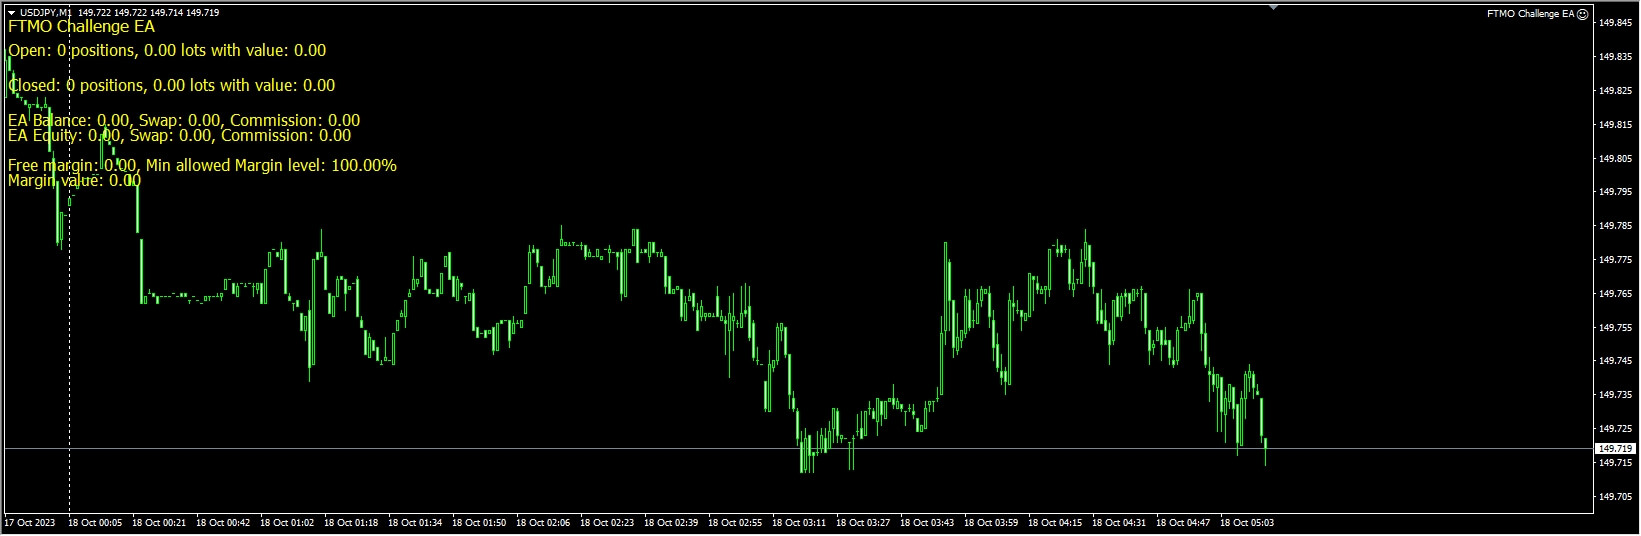Click the 'Free margin: 0.00' line
The width and height of the screenshot is (1641, 536).
point(202,165)
